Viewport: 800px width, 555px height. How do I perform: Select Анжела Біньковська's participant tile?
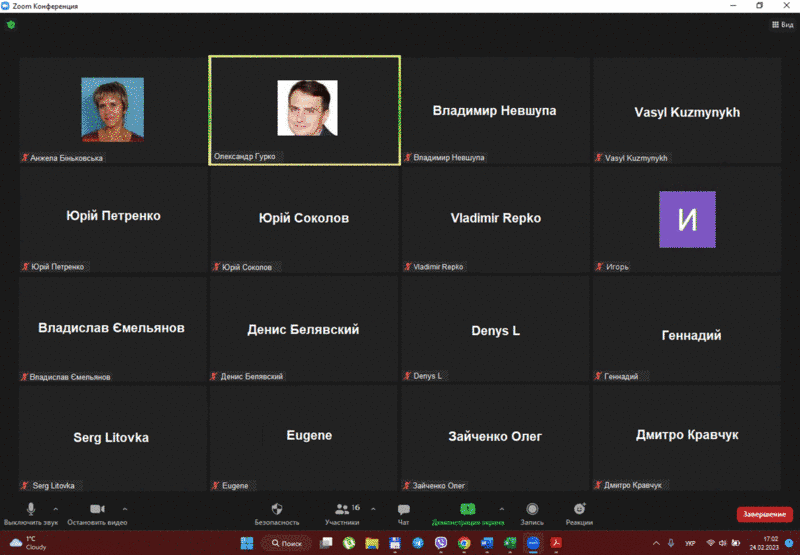(112, 110)
